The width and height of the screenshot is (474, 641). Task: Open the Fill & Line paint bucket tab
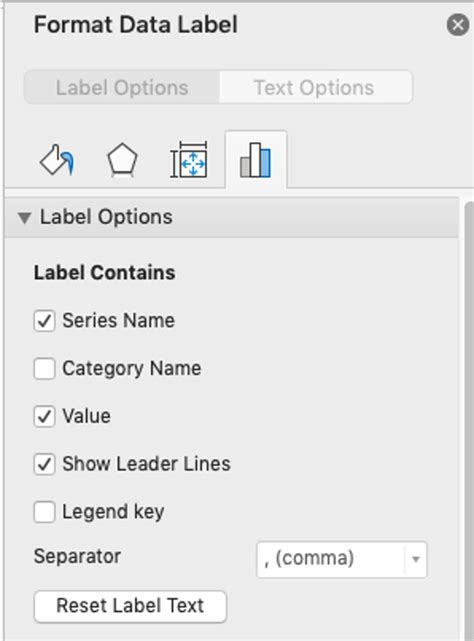57,160
